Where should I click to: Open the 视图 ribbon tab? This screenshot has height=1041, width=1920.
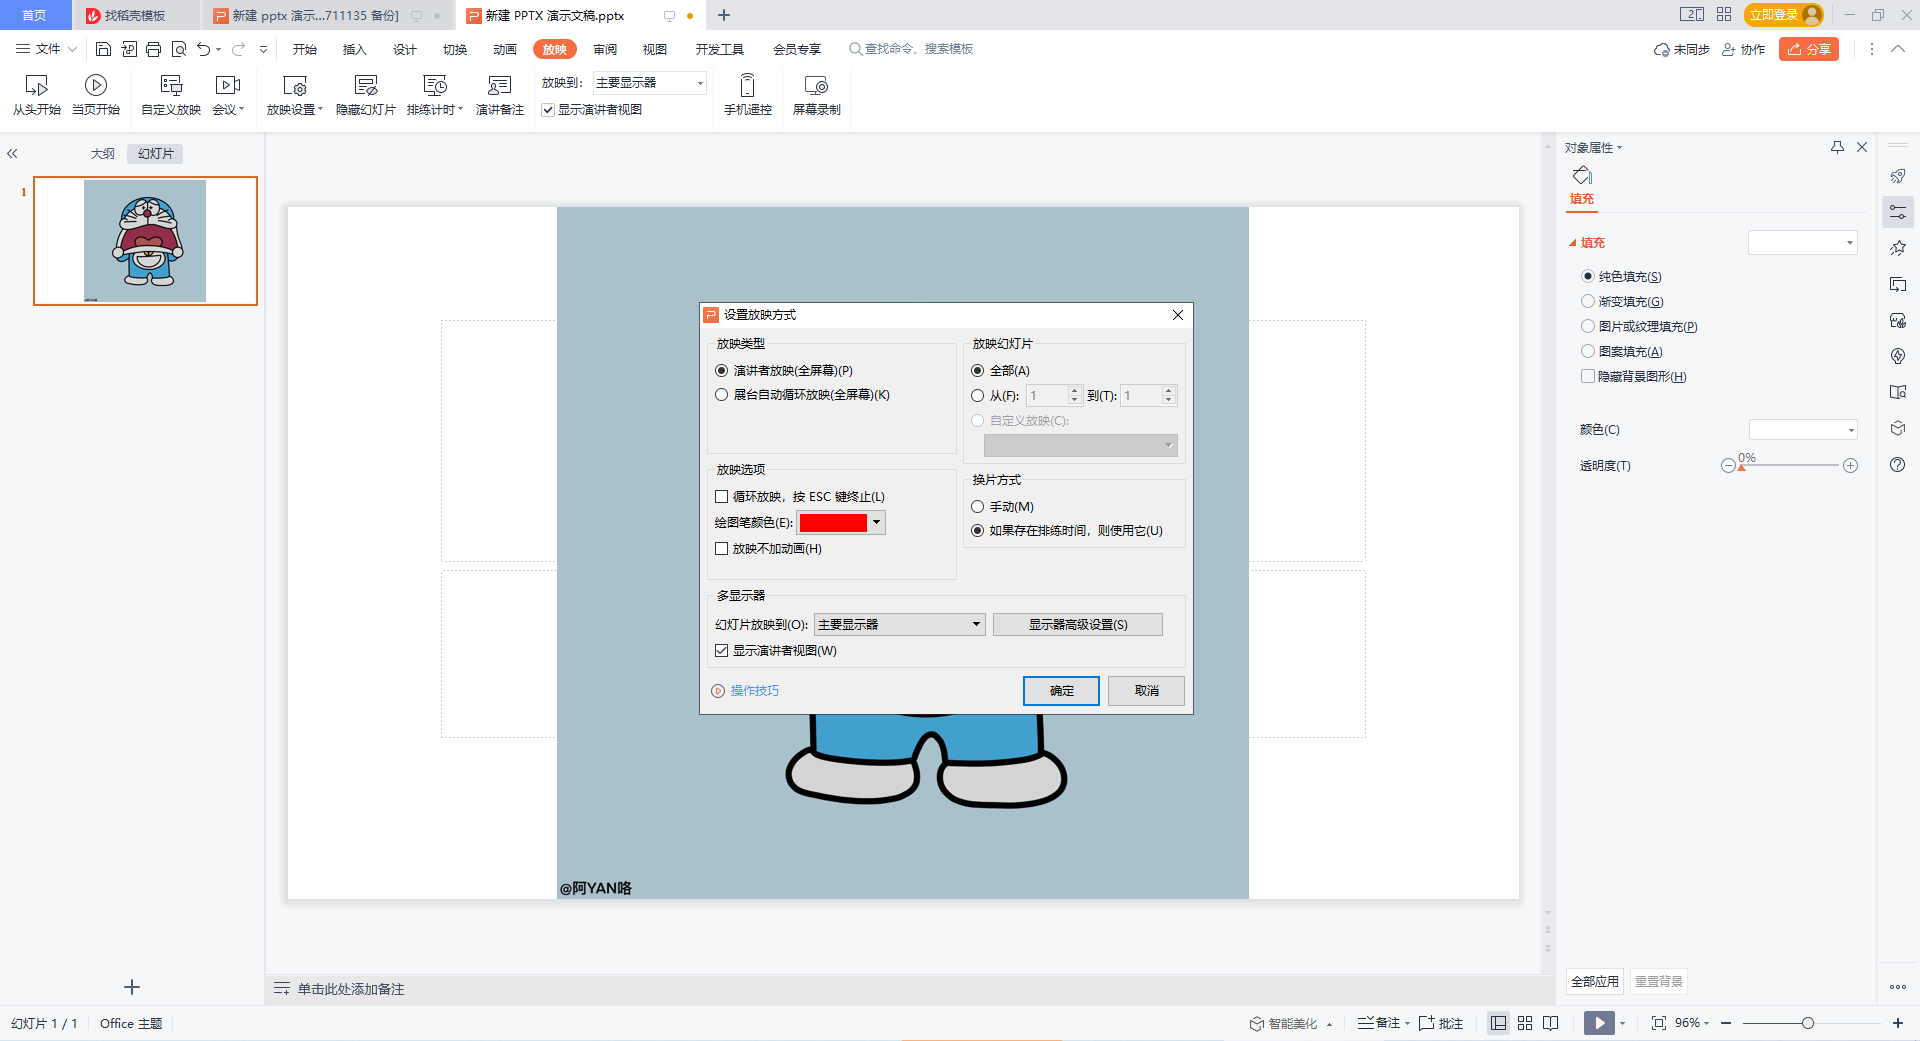coord(655,49)
